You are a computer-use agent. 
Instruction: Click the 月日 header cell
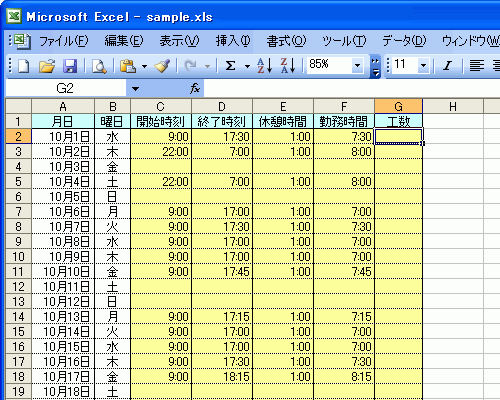(x=63, y=121)
